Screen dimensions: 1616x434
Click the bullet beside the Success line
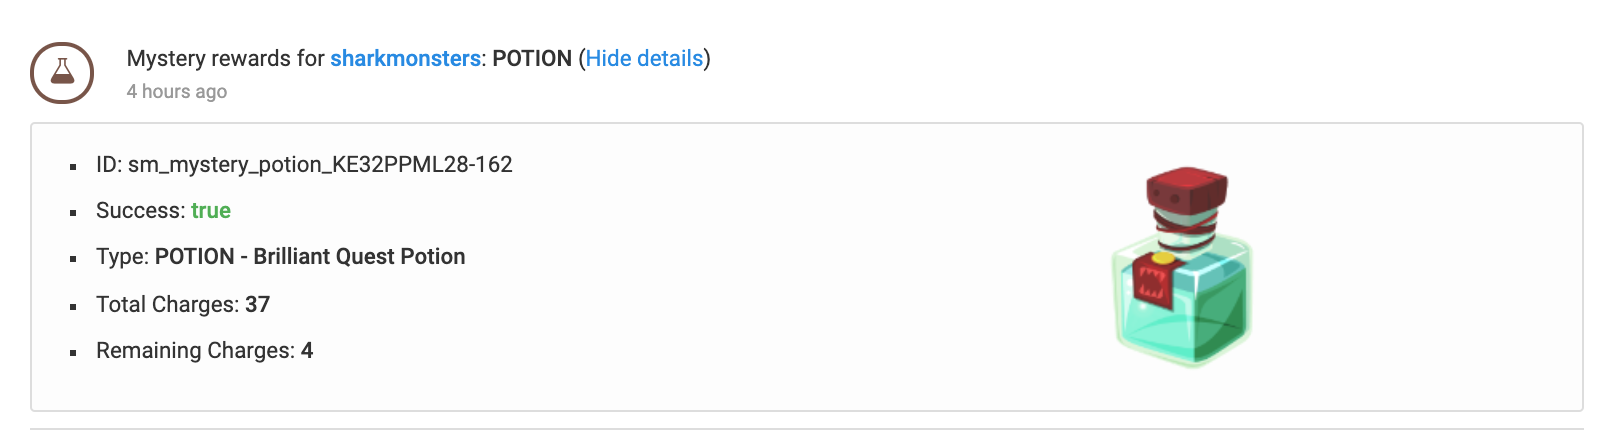(x=73, y=213)
